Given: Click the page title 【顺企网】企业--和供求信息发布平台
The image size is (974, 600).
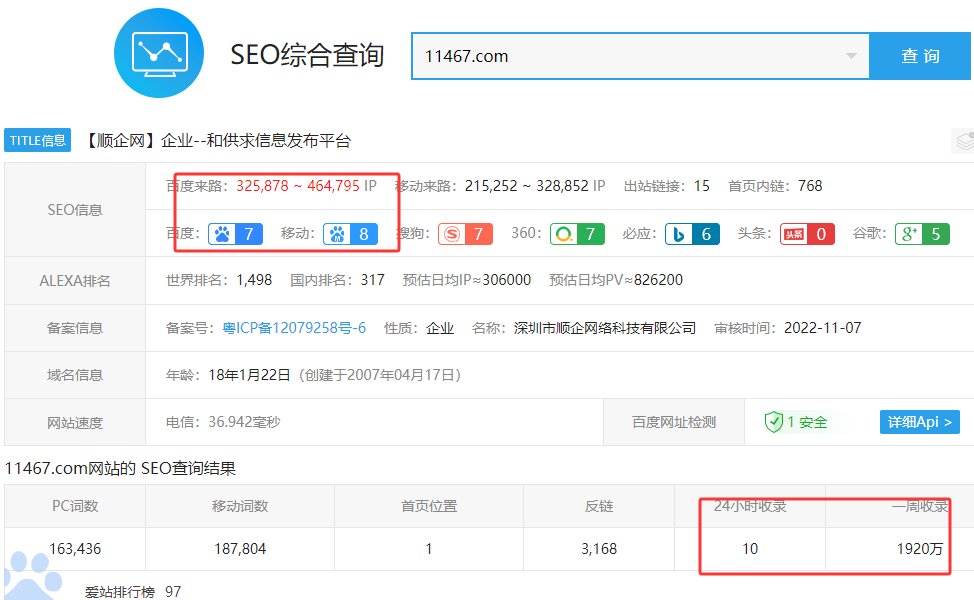Looking at the screenshot, I should tap(217, 141).
